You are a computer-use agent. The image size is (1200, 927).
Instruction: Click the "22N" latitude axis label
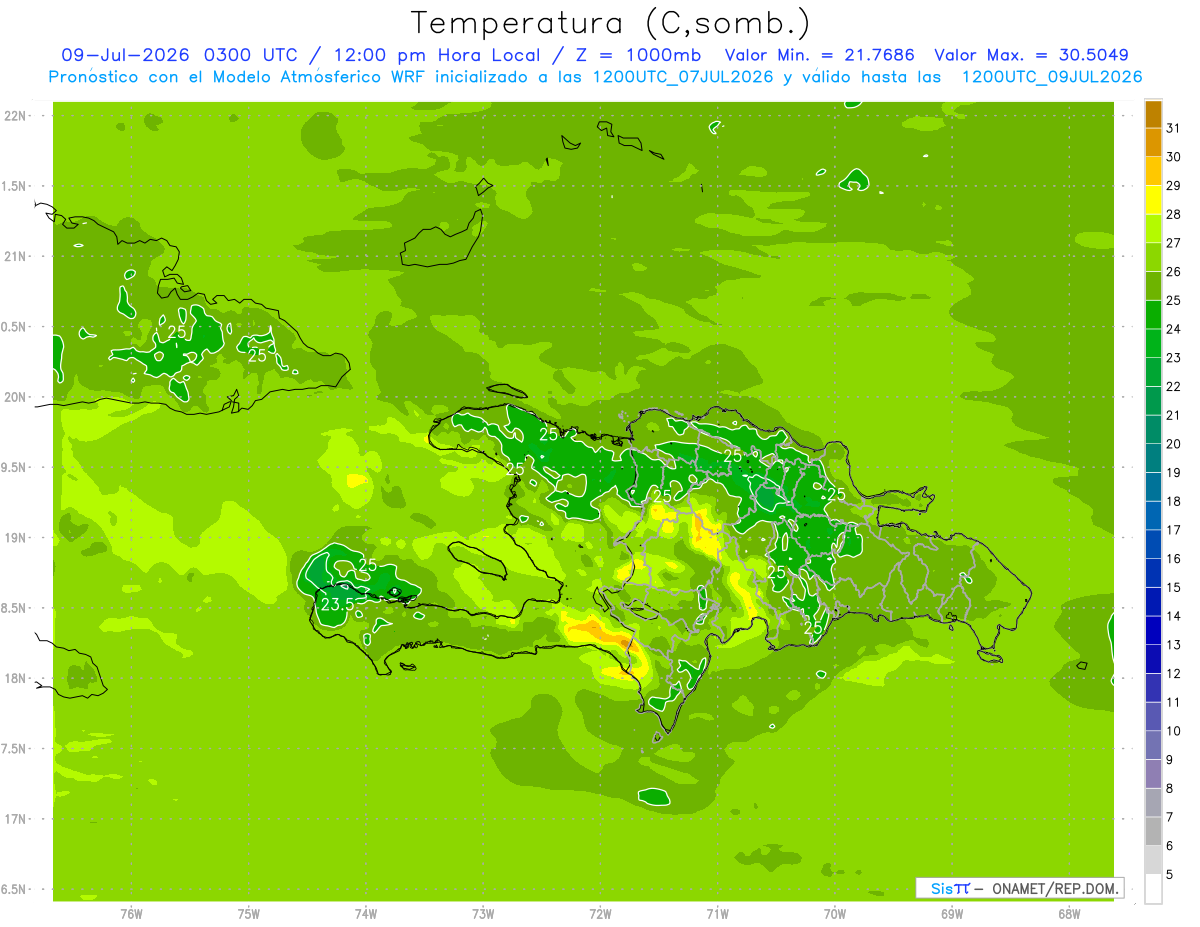(15, 116)
